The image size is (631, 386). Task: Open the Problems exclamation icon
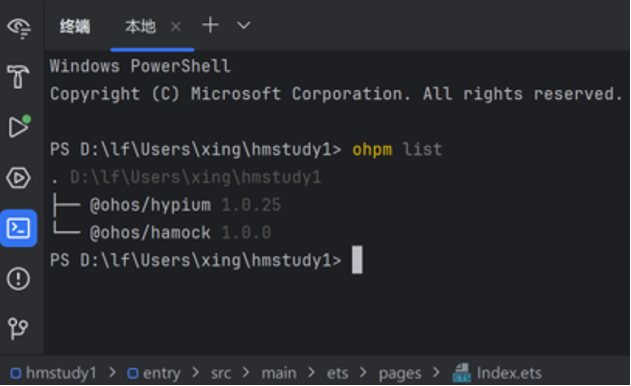point(18,279)
